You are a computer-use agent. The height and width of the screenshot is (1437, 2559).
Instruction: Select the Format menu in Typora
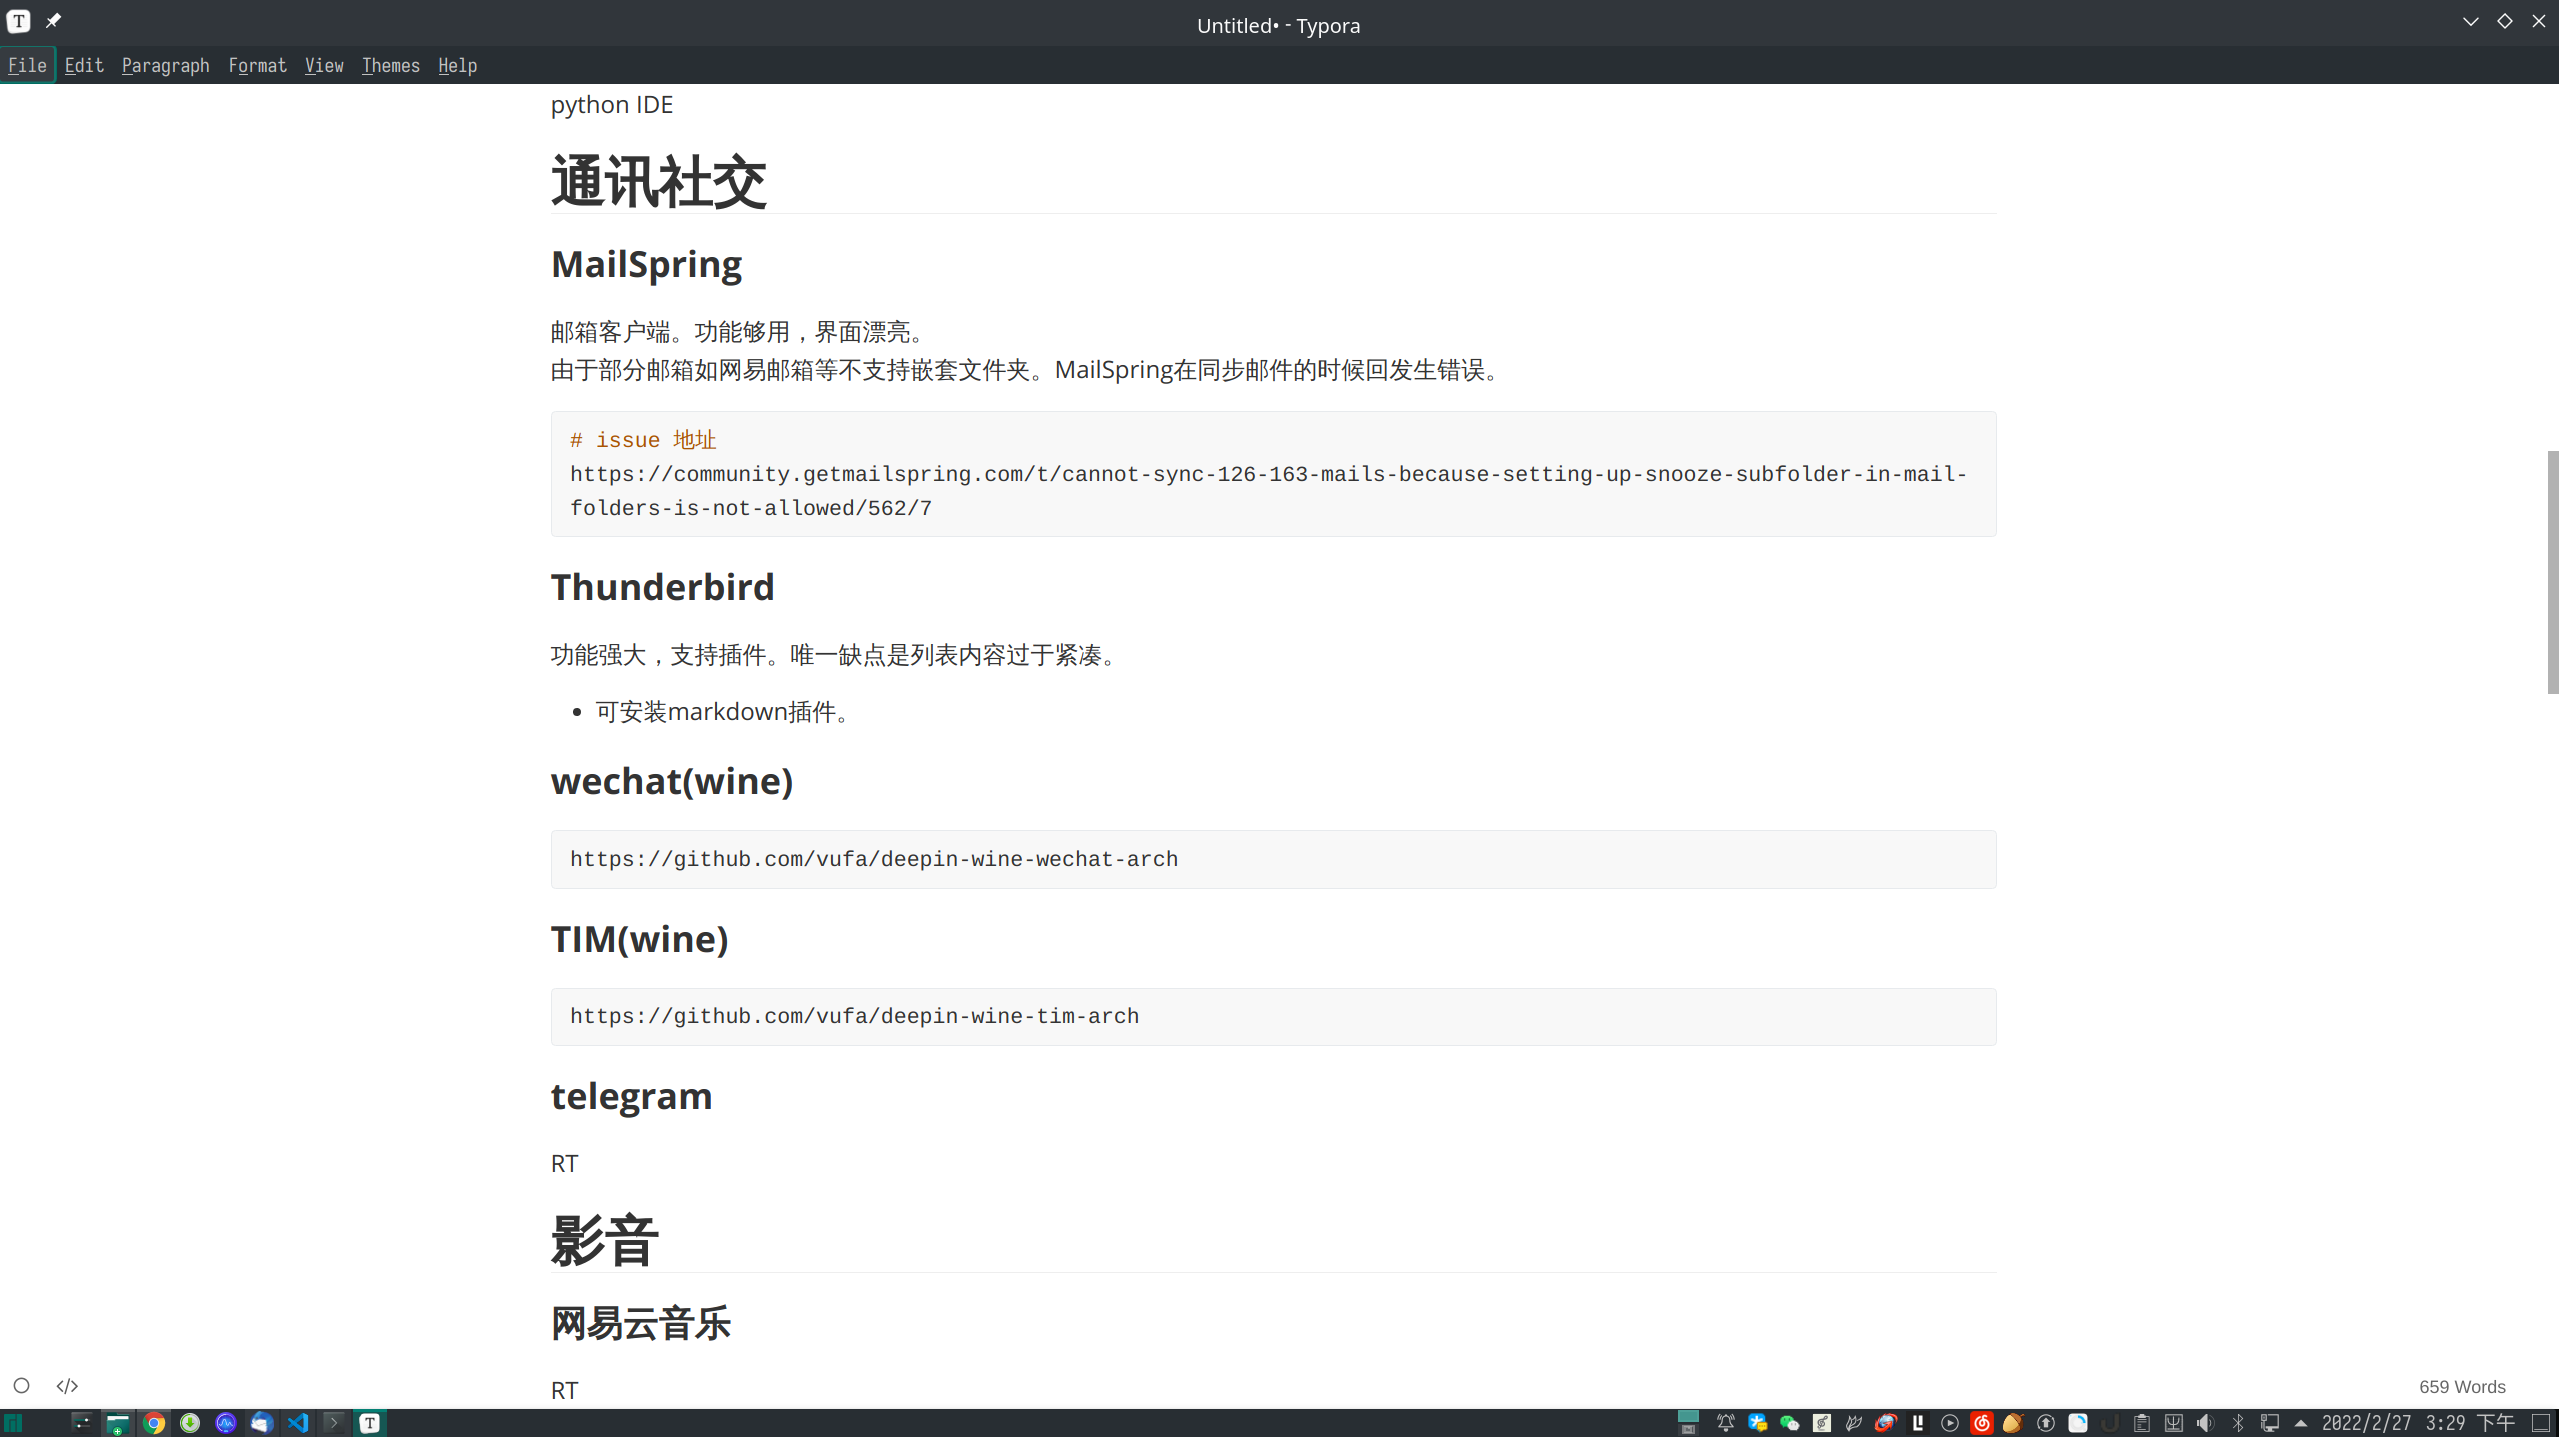(x=257, y=65)
